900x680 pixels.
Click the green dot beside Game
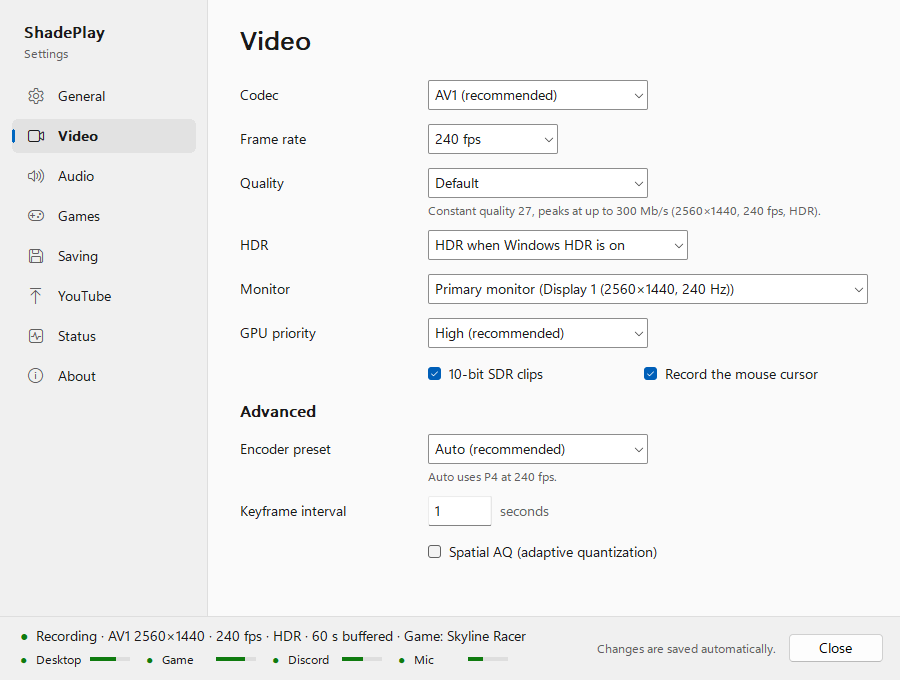point(150,660)
